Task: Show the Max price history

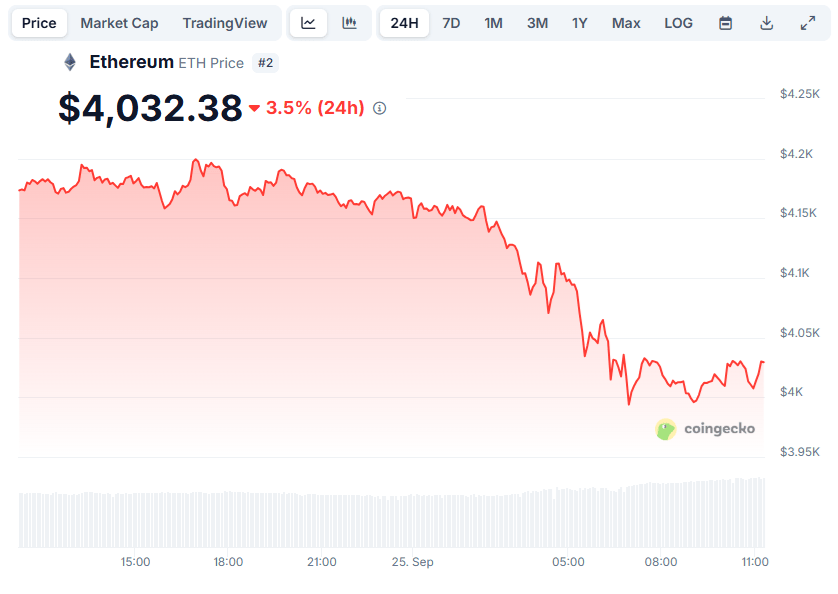Action: [626, 23]
